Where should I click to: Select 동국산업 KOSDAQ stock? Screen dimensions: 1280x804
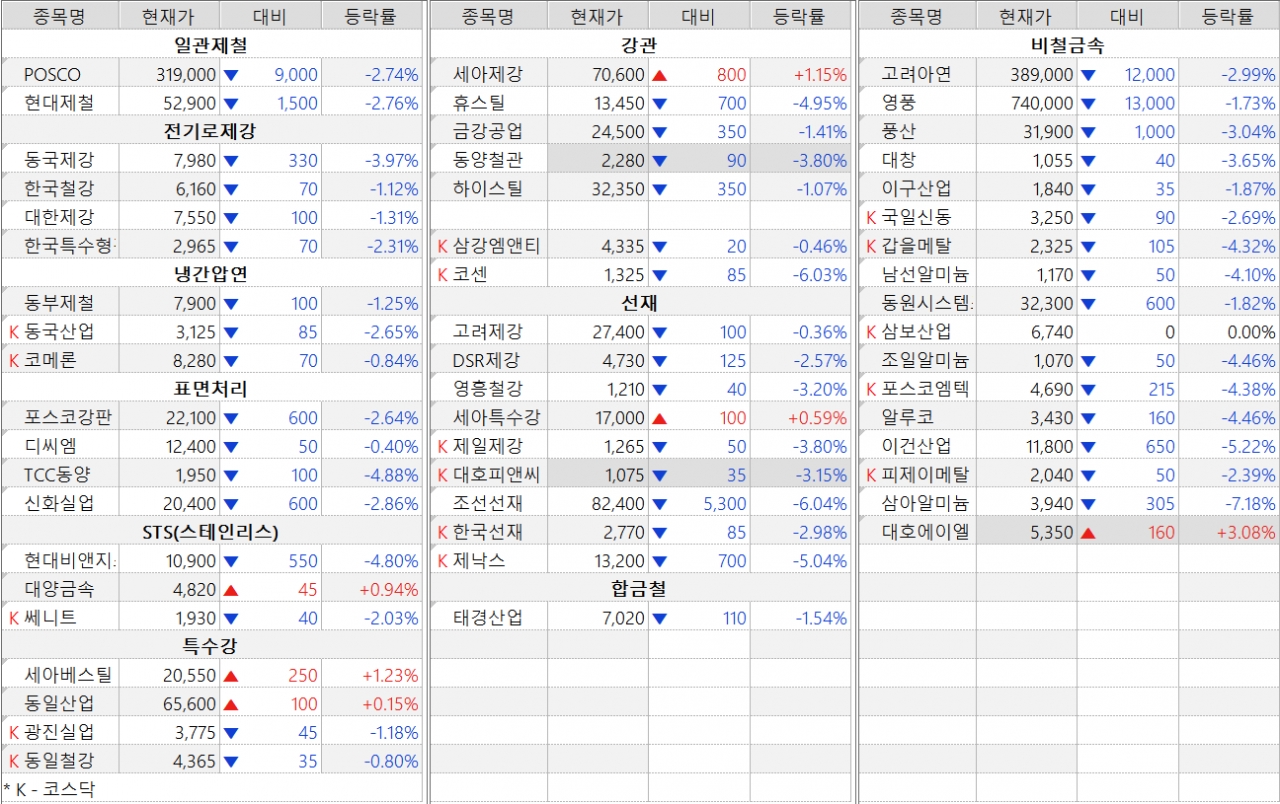pyautogui.click(x=59, y=332)
